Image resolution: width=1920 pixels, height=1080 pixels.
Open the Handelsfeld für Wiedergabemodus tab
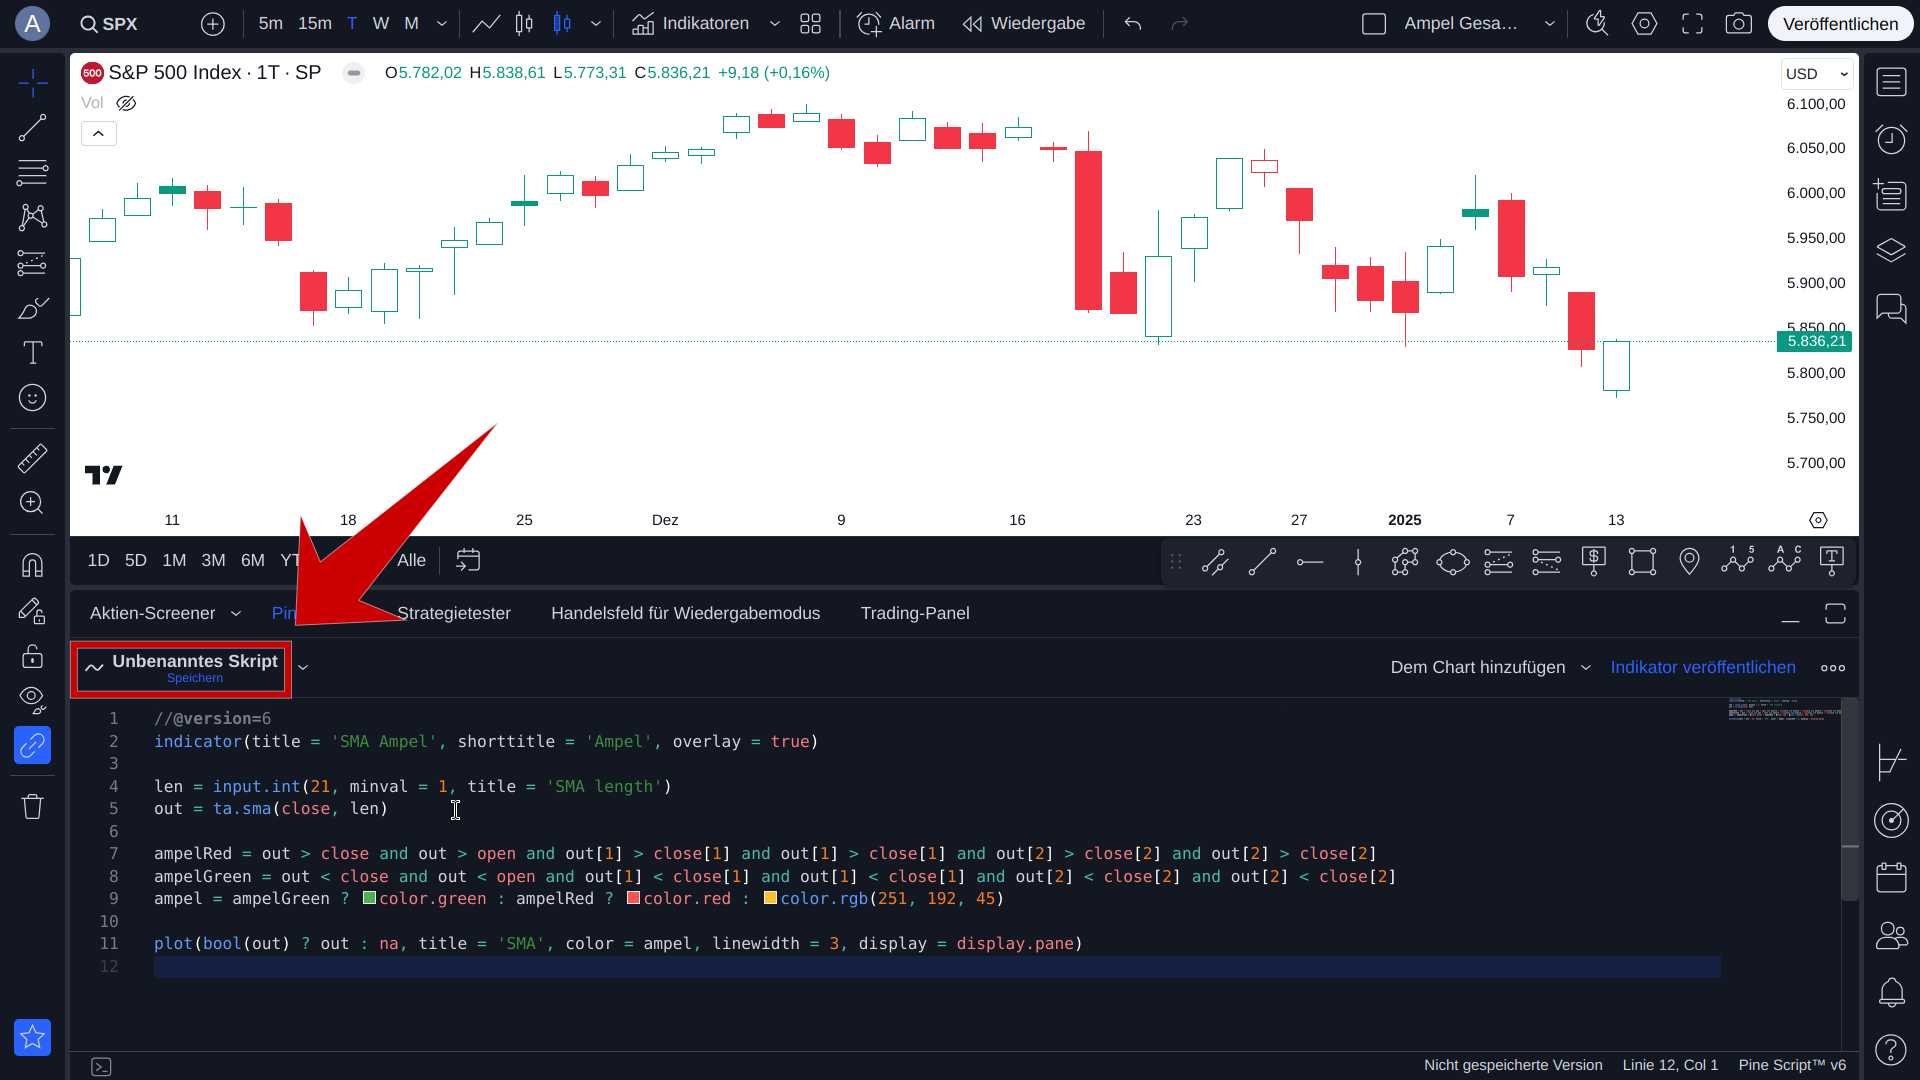pos(685,613)
